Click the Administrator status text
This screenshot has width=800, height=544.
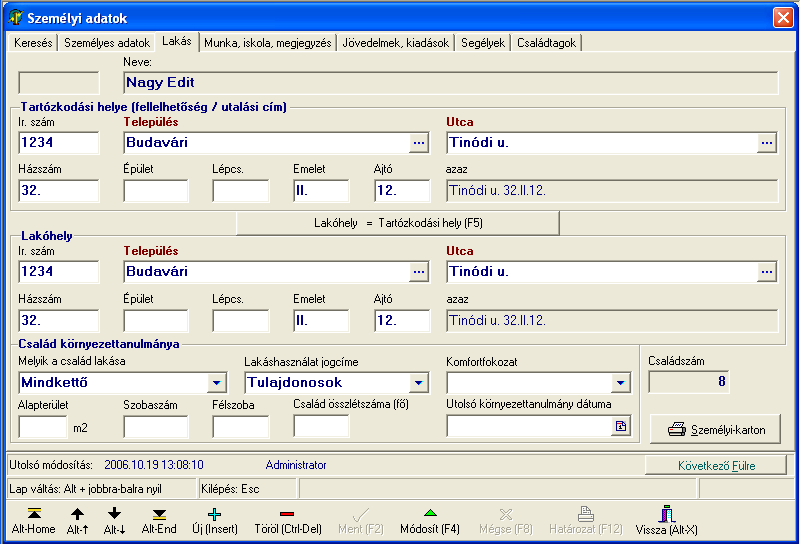coord(296,465)
